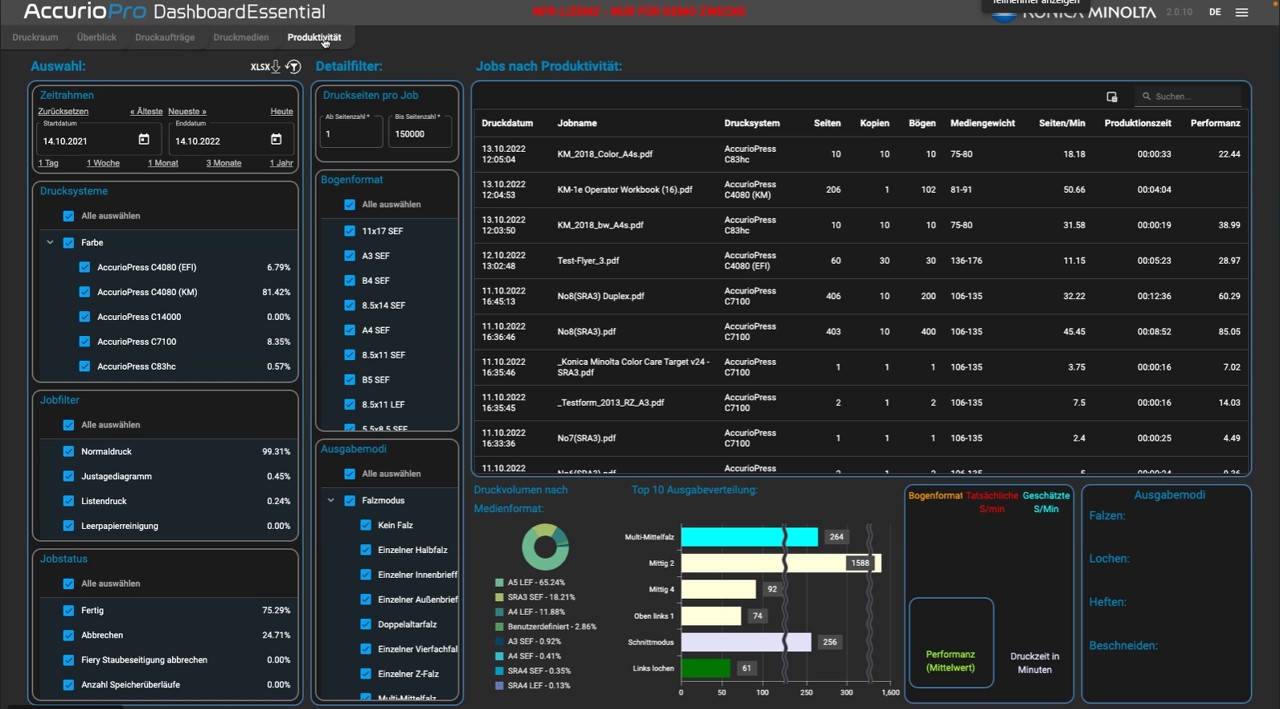Toggle Fertig job status checkbox
The height and width of the screenshot is (709, 1280).
[x=68, y=610]
